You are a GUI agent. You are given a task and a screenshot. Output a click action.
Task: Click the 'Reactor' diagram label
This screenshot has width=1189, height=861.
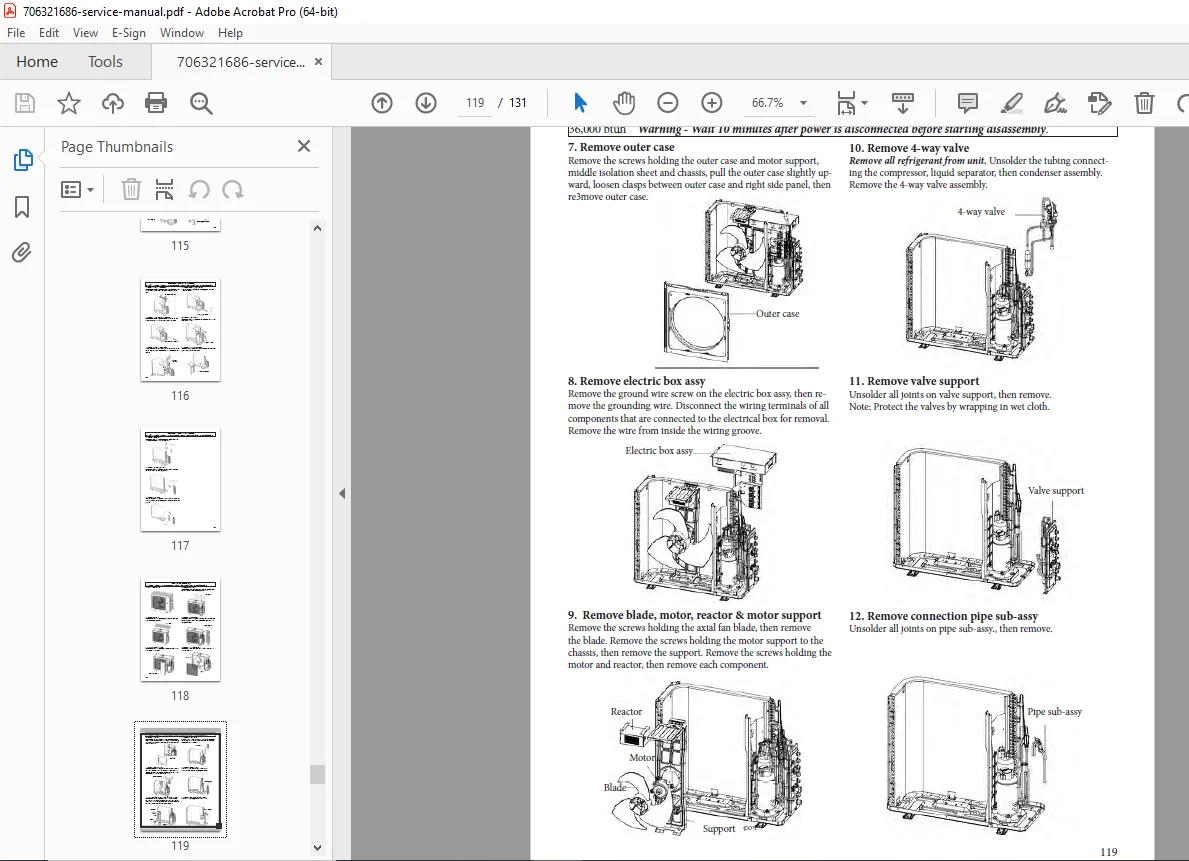626,712
